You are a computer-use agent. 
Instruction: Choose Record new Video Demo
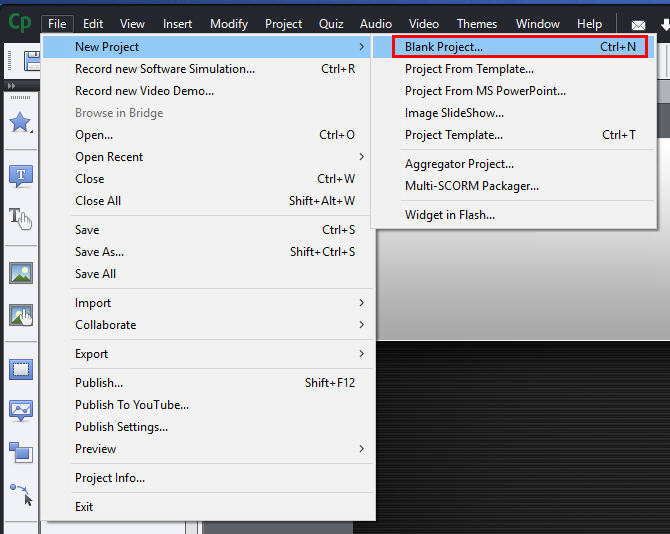[207, 91]
